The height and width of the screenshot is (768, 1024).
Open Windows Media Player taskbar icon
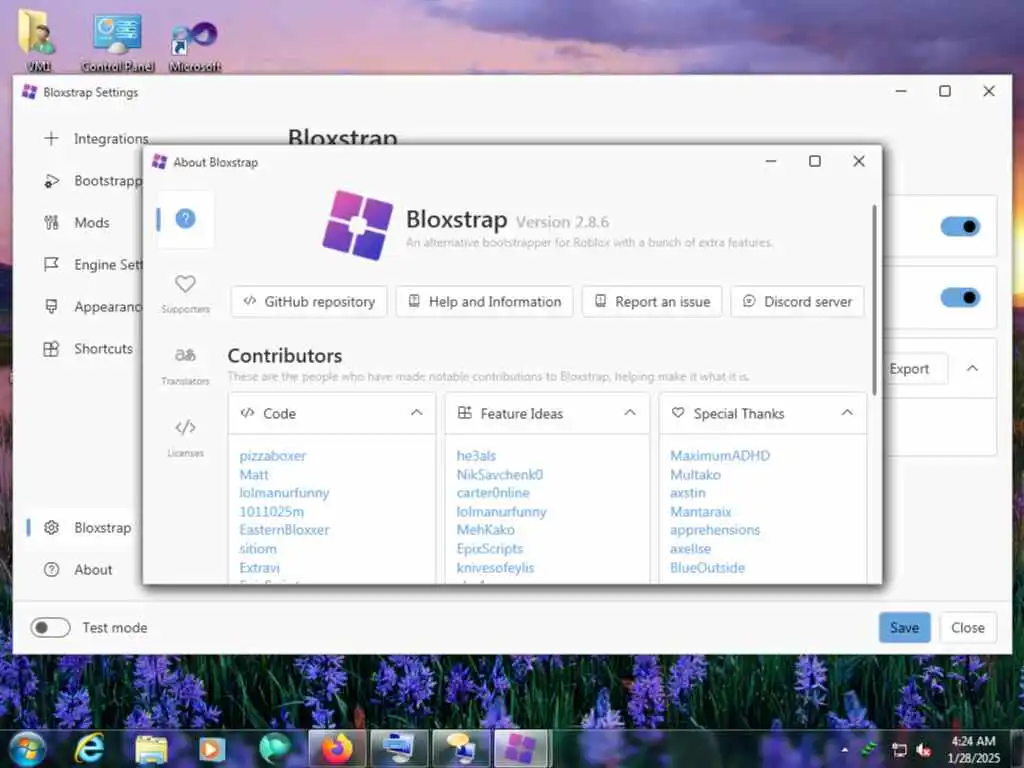click(212, 749)
